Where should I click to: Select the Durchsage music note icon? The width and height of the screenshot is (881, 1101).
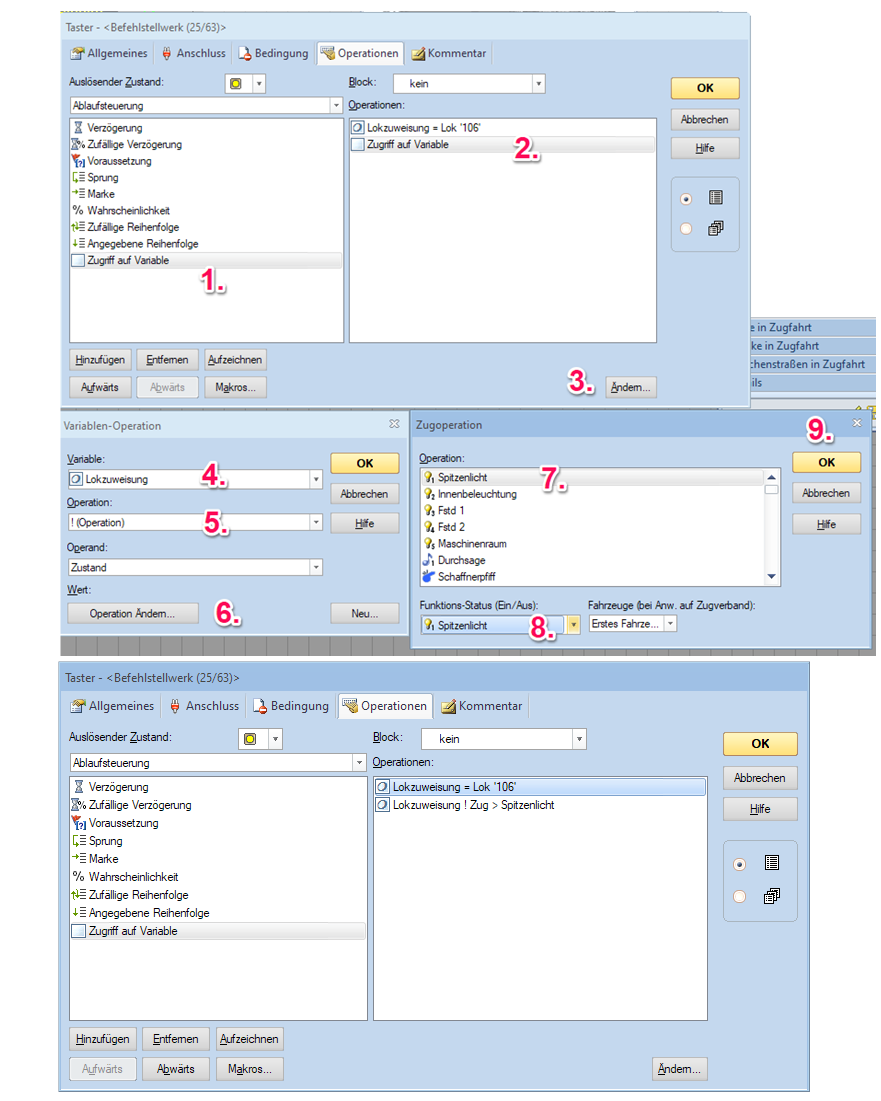(x=429, y=560)
